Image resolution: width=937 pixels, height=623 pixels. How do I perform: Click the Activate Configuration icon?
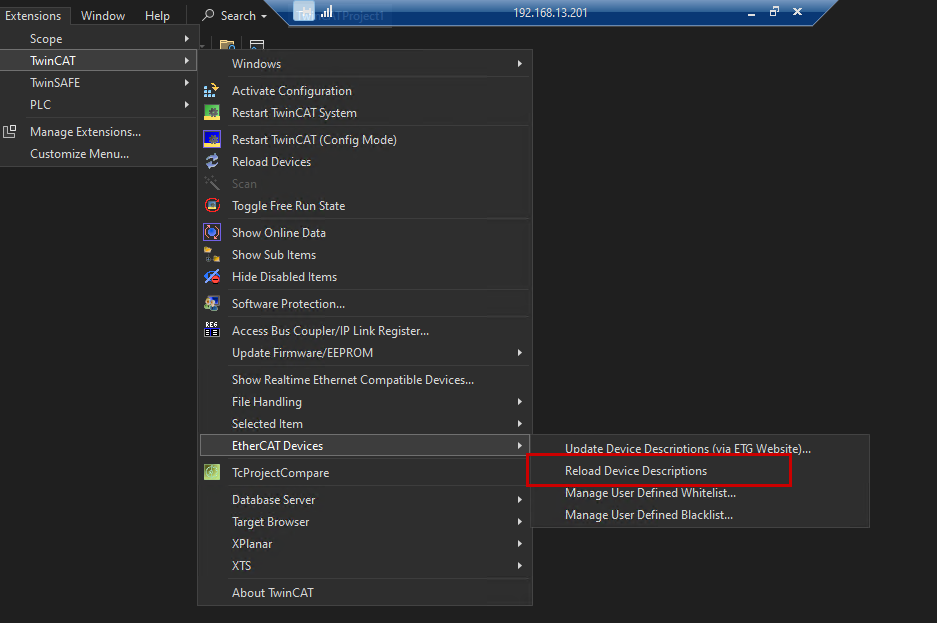point(212,91)
